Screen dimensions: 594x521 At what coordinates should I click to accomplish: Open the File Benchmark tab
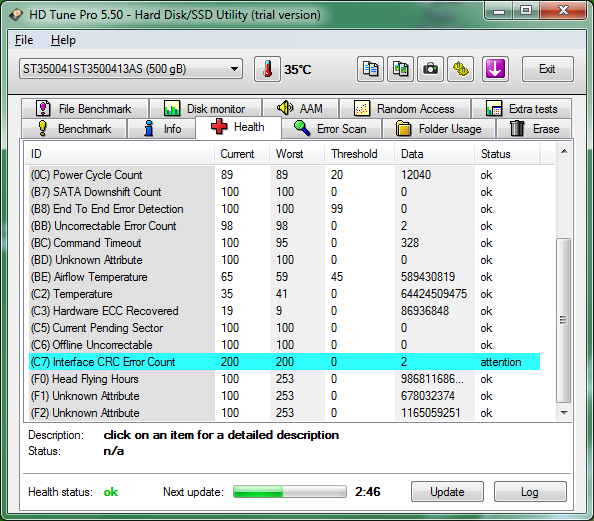pos(85,109)
